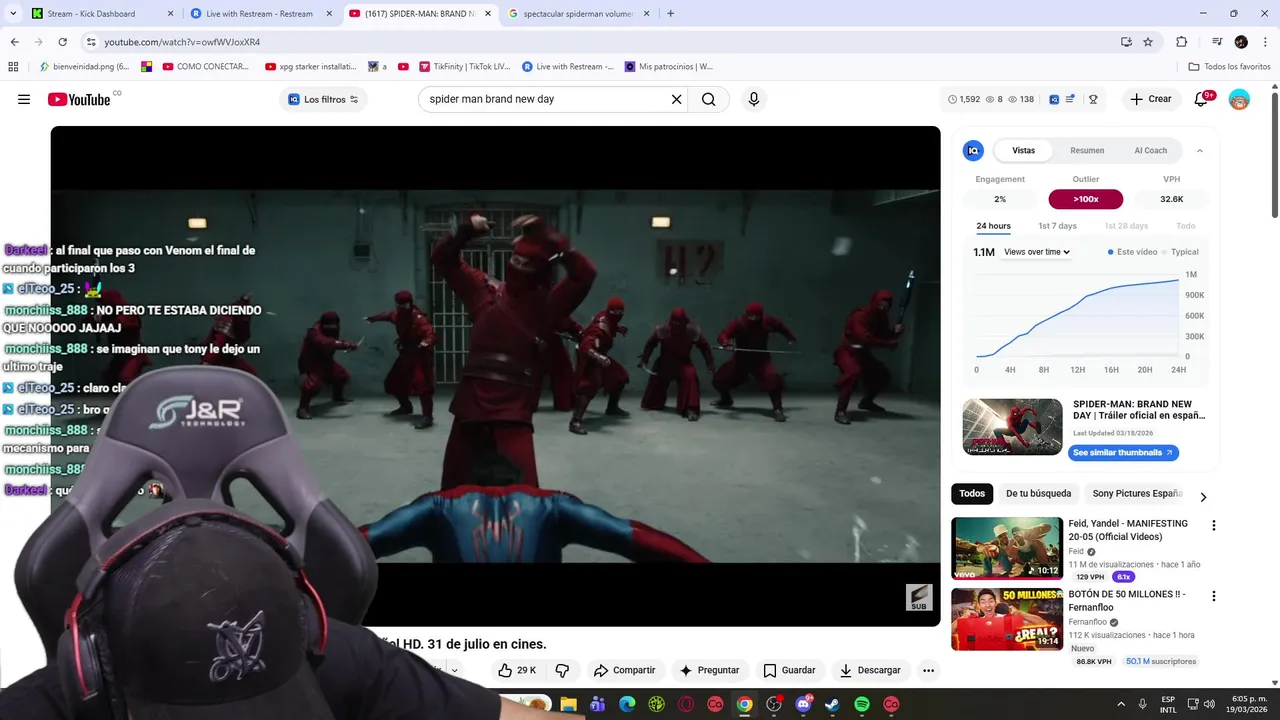
Task: Switch to the Vistas tab
Action: point(1024,151)
